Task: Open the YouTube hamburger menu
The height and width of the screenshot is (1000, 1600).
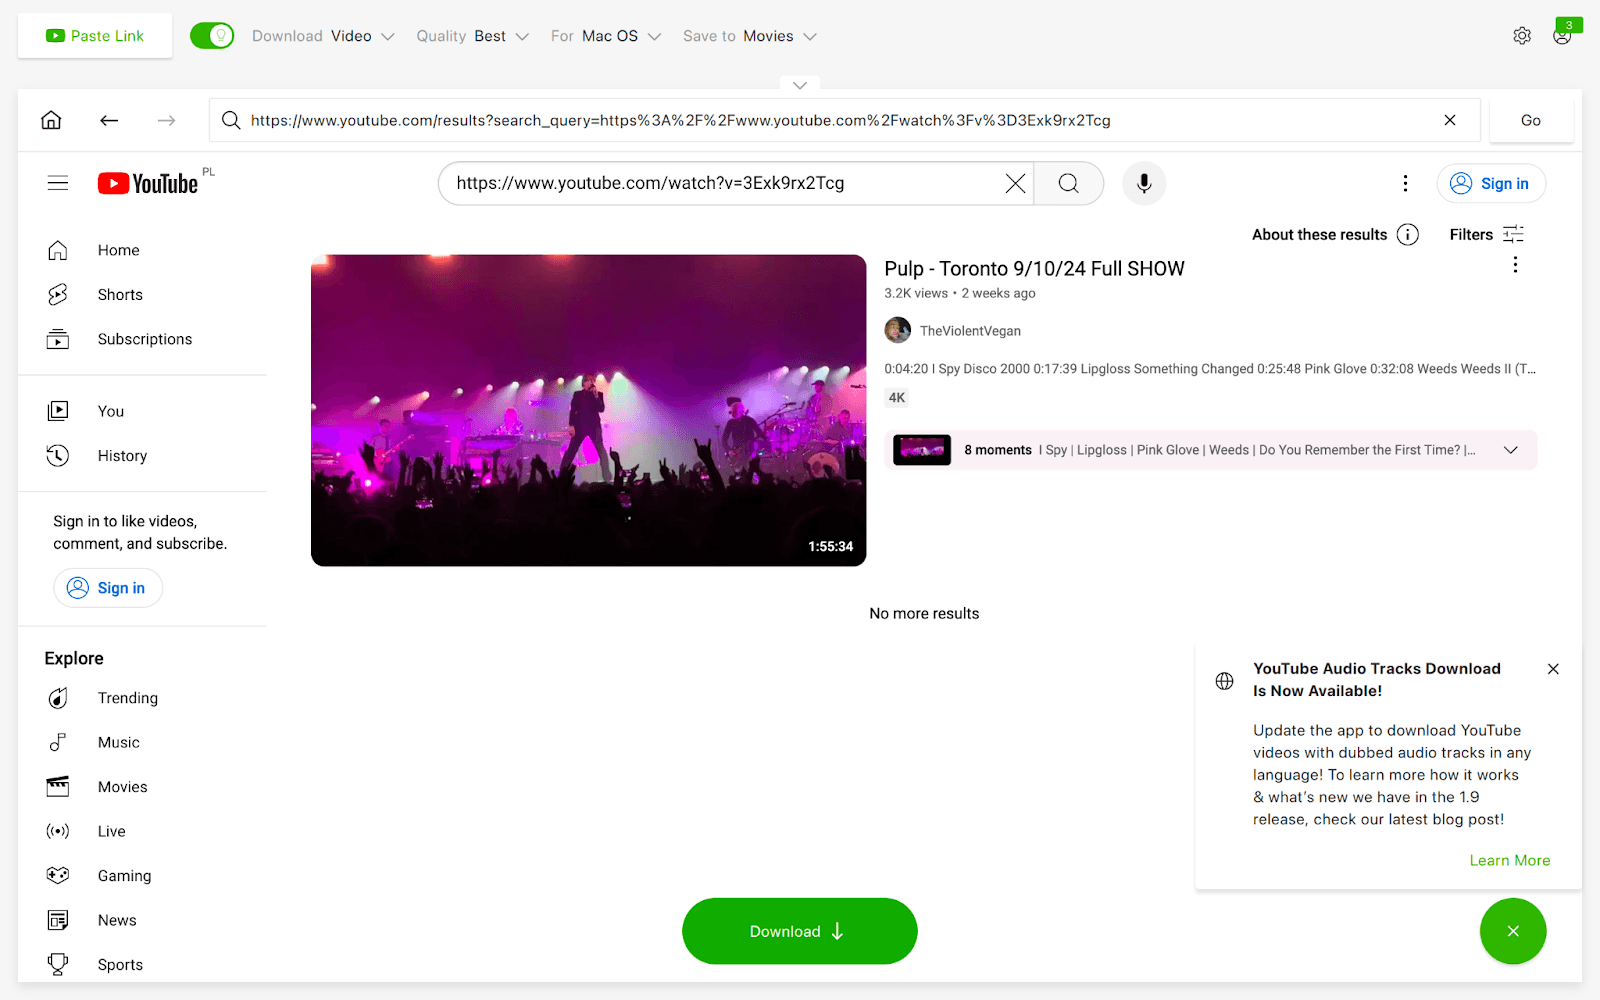Action: tap(58, 183)
